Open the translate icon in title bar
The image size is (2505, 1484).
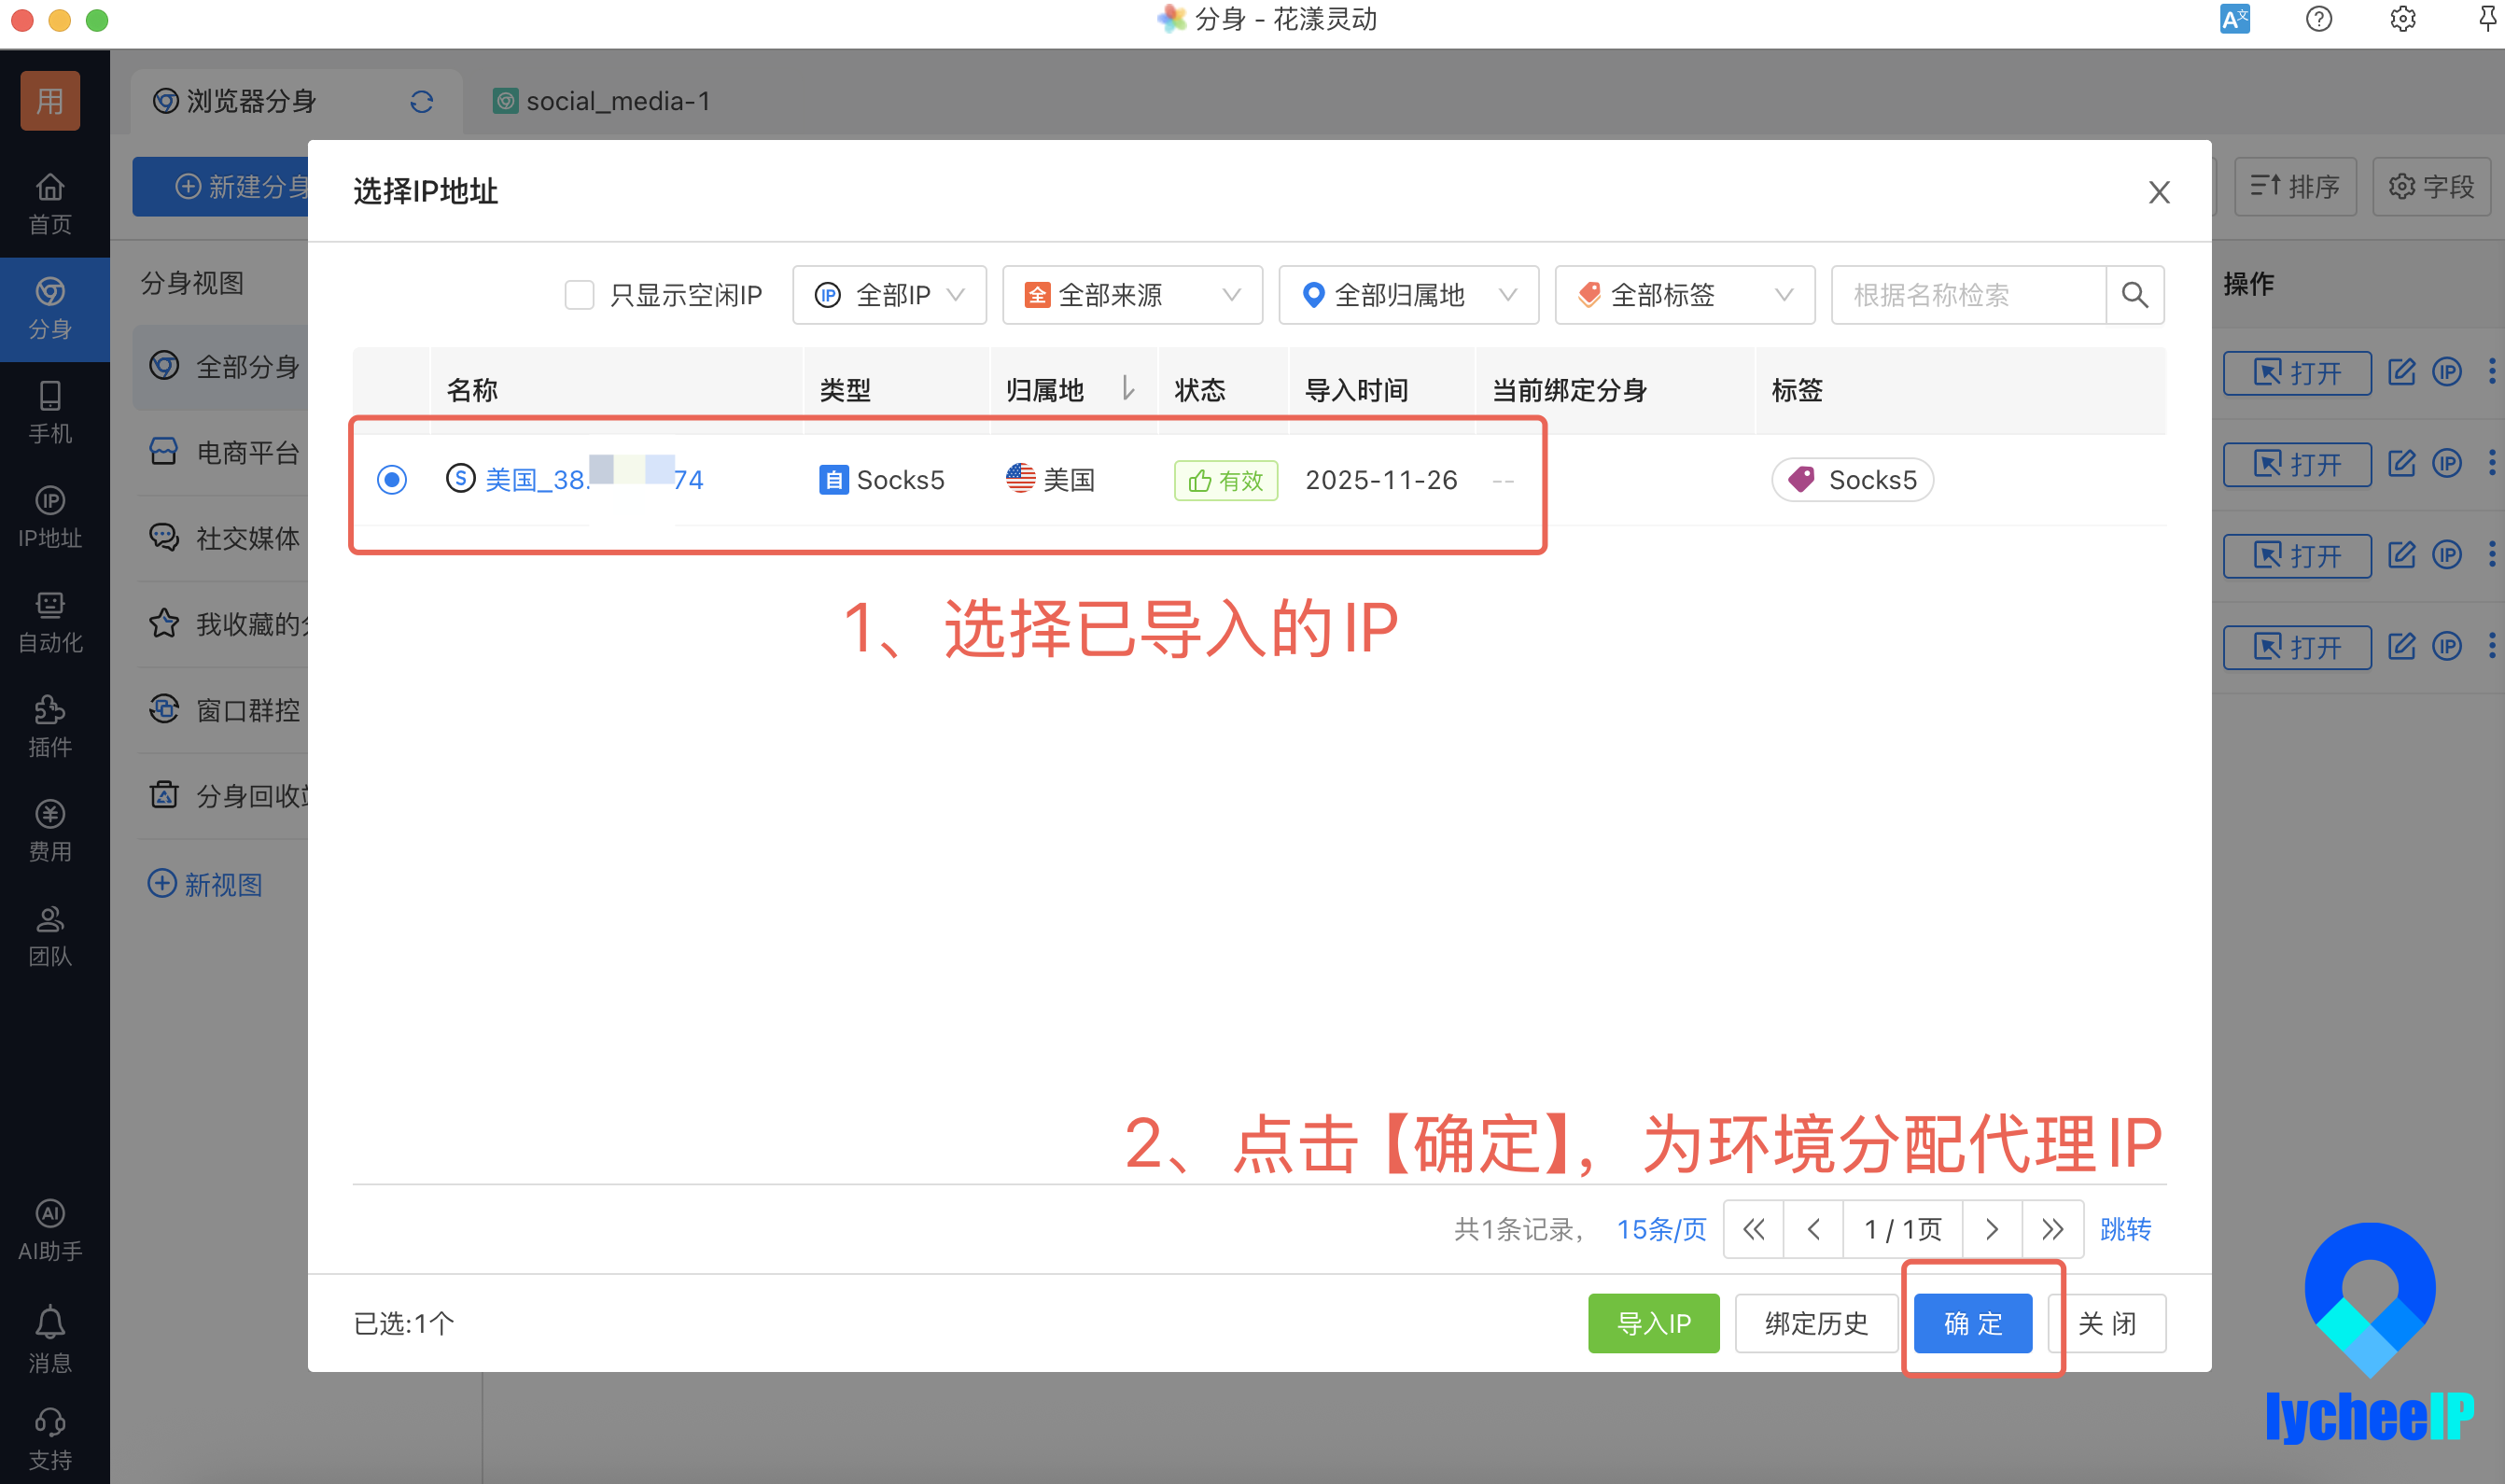(2234, 19)
